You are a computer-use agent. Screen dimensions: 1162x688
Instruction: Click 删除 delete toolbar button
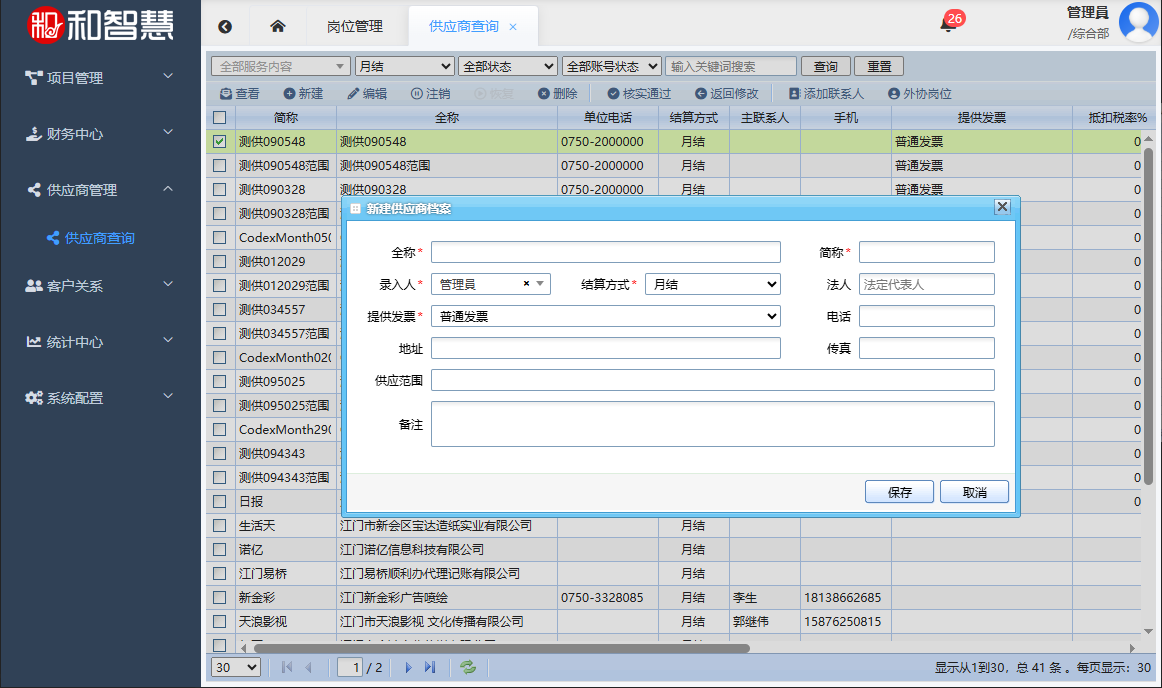tap(557, 93)
